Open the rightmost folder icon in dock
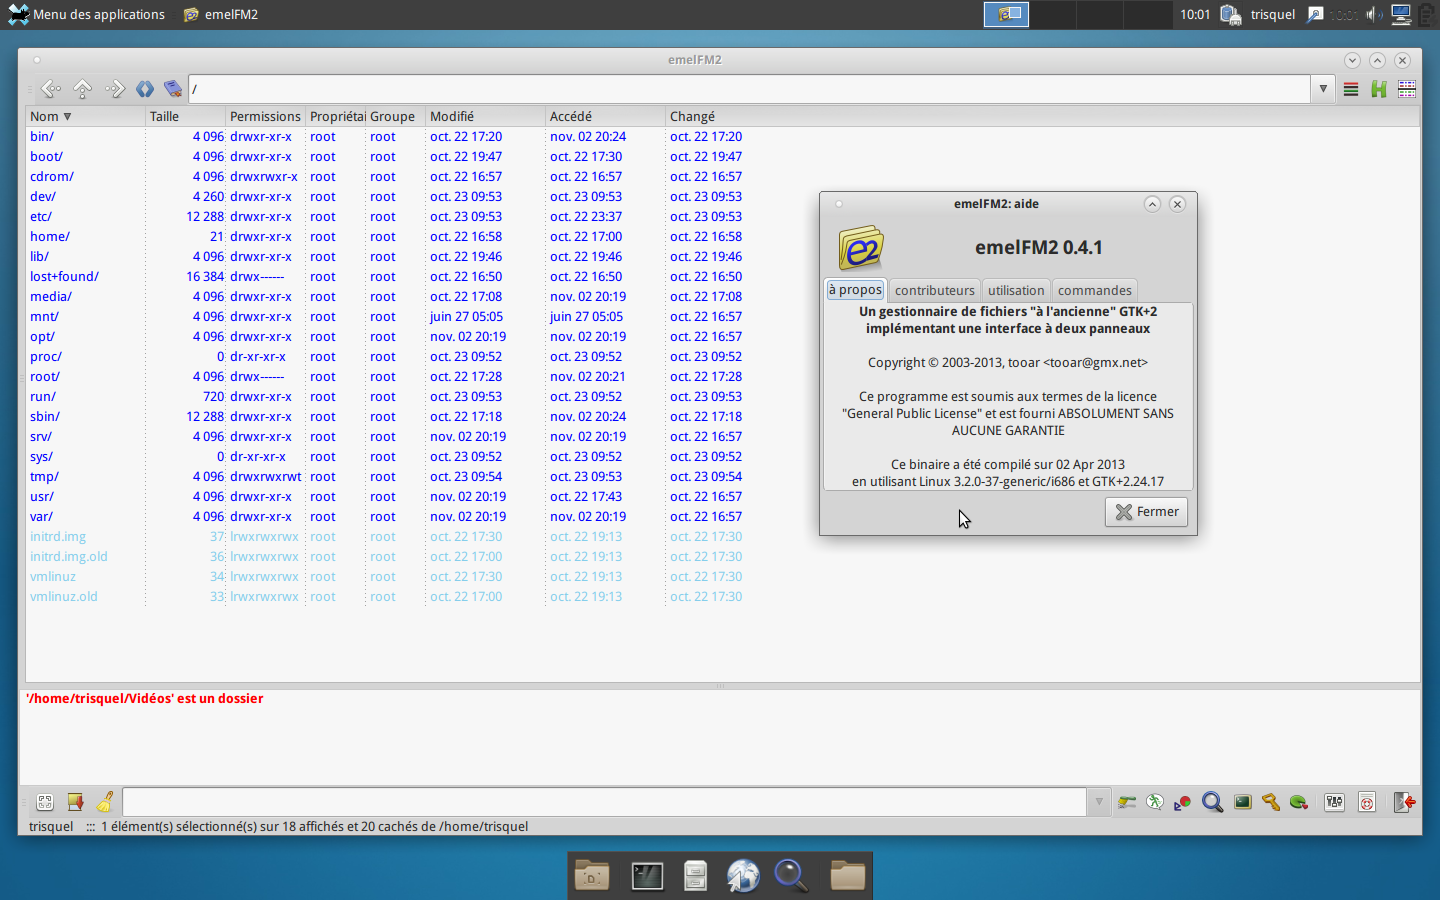The width and height of the screenshot is (1440, 900). (847, 876)
